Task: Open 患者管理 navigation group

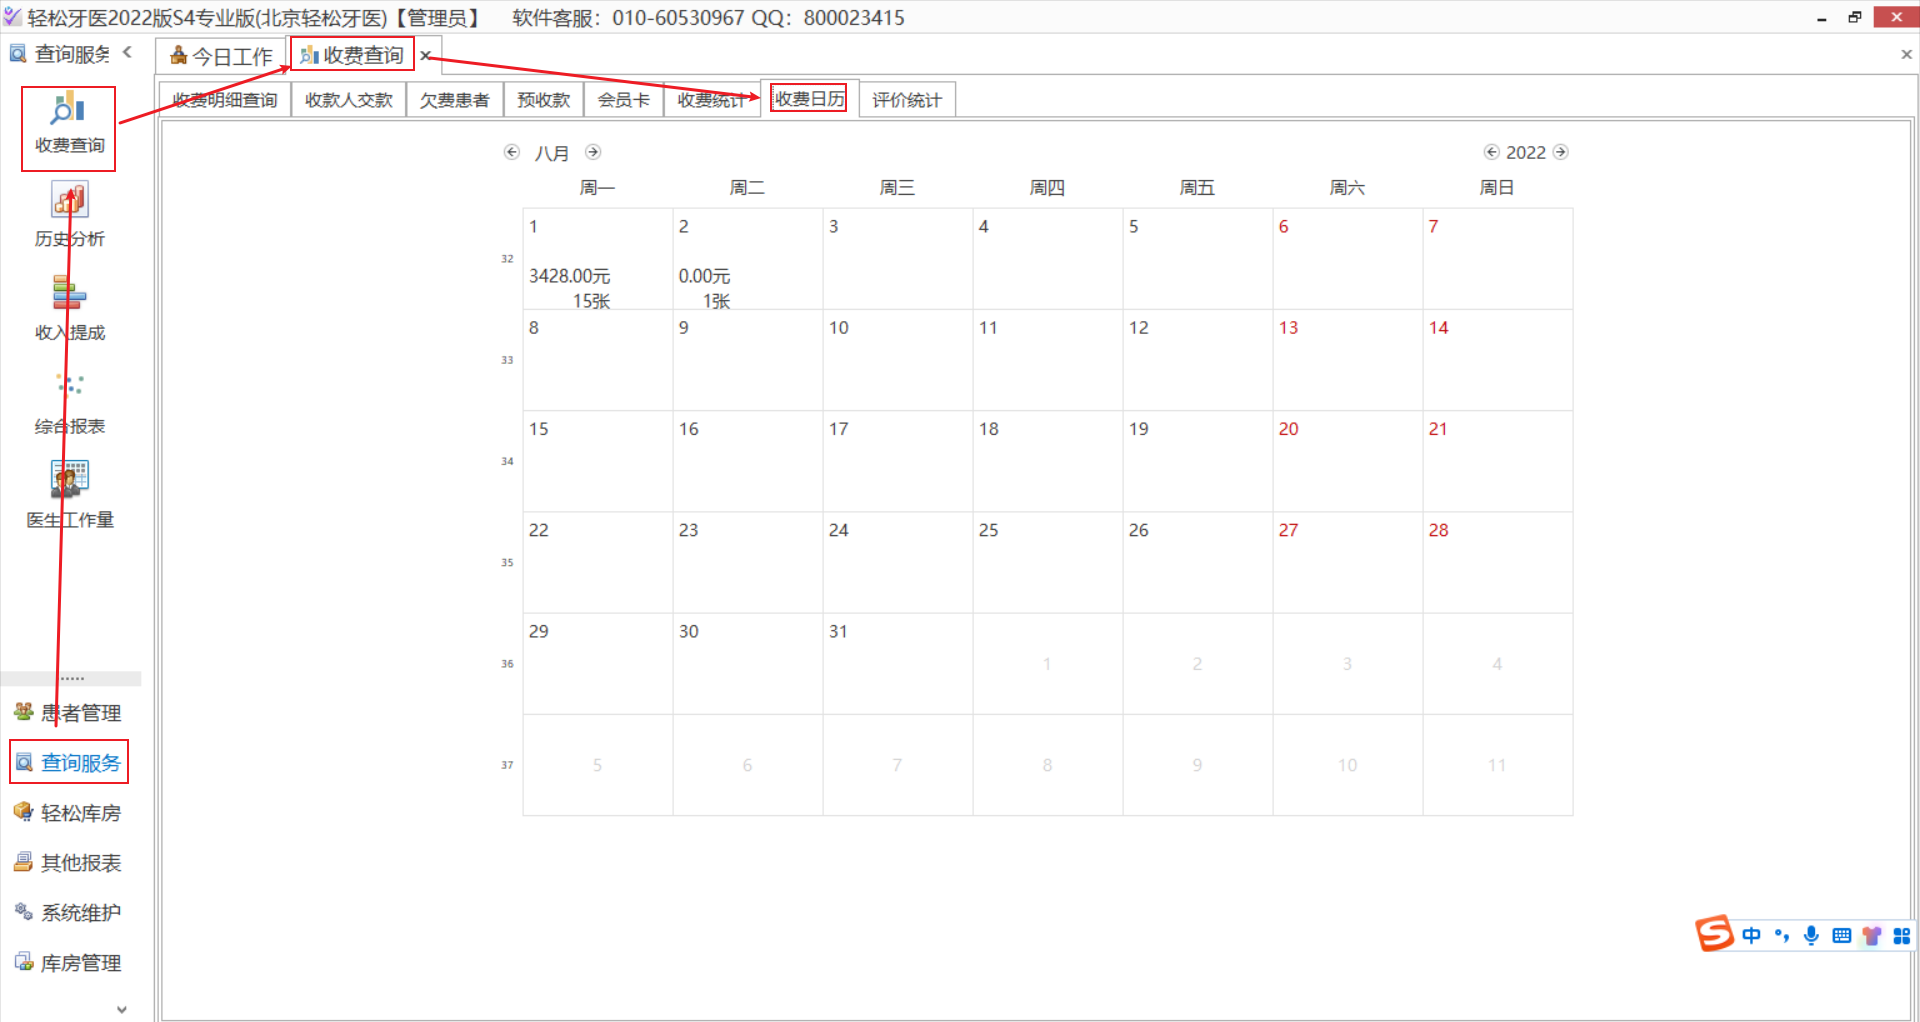Action: [x=70, y=713]
